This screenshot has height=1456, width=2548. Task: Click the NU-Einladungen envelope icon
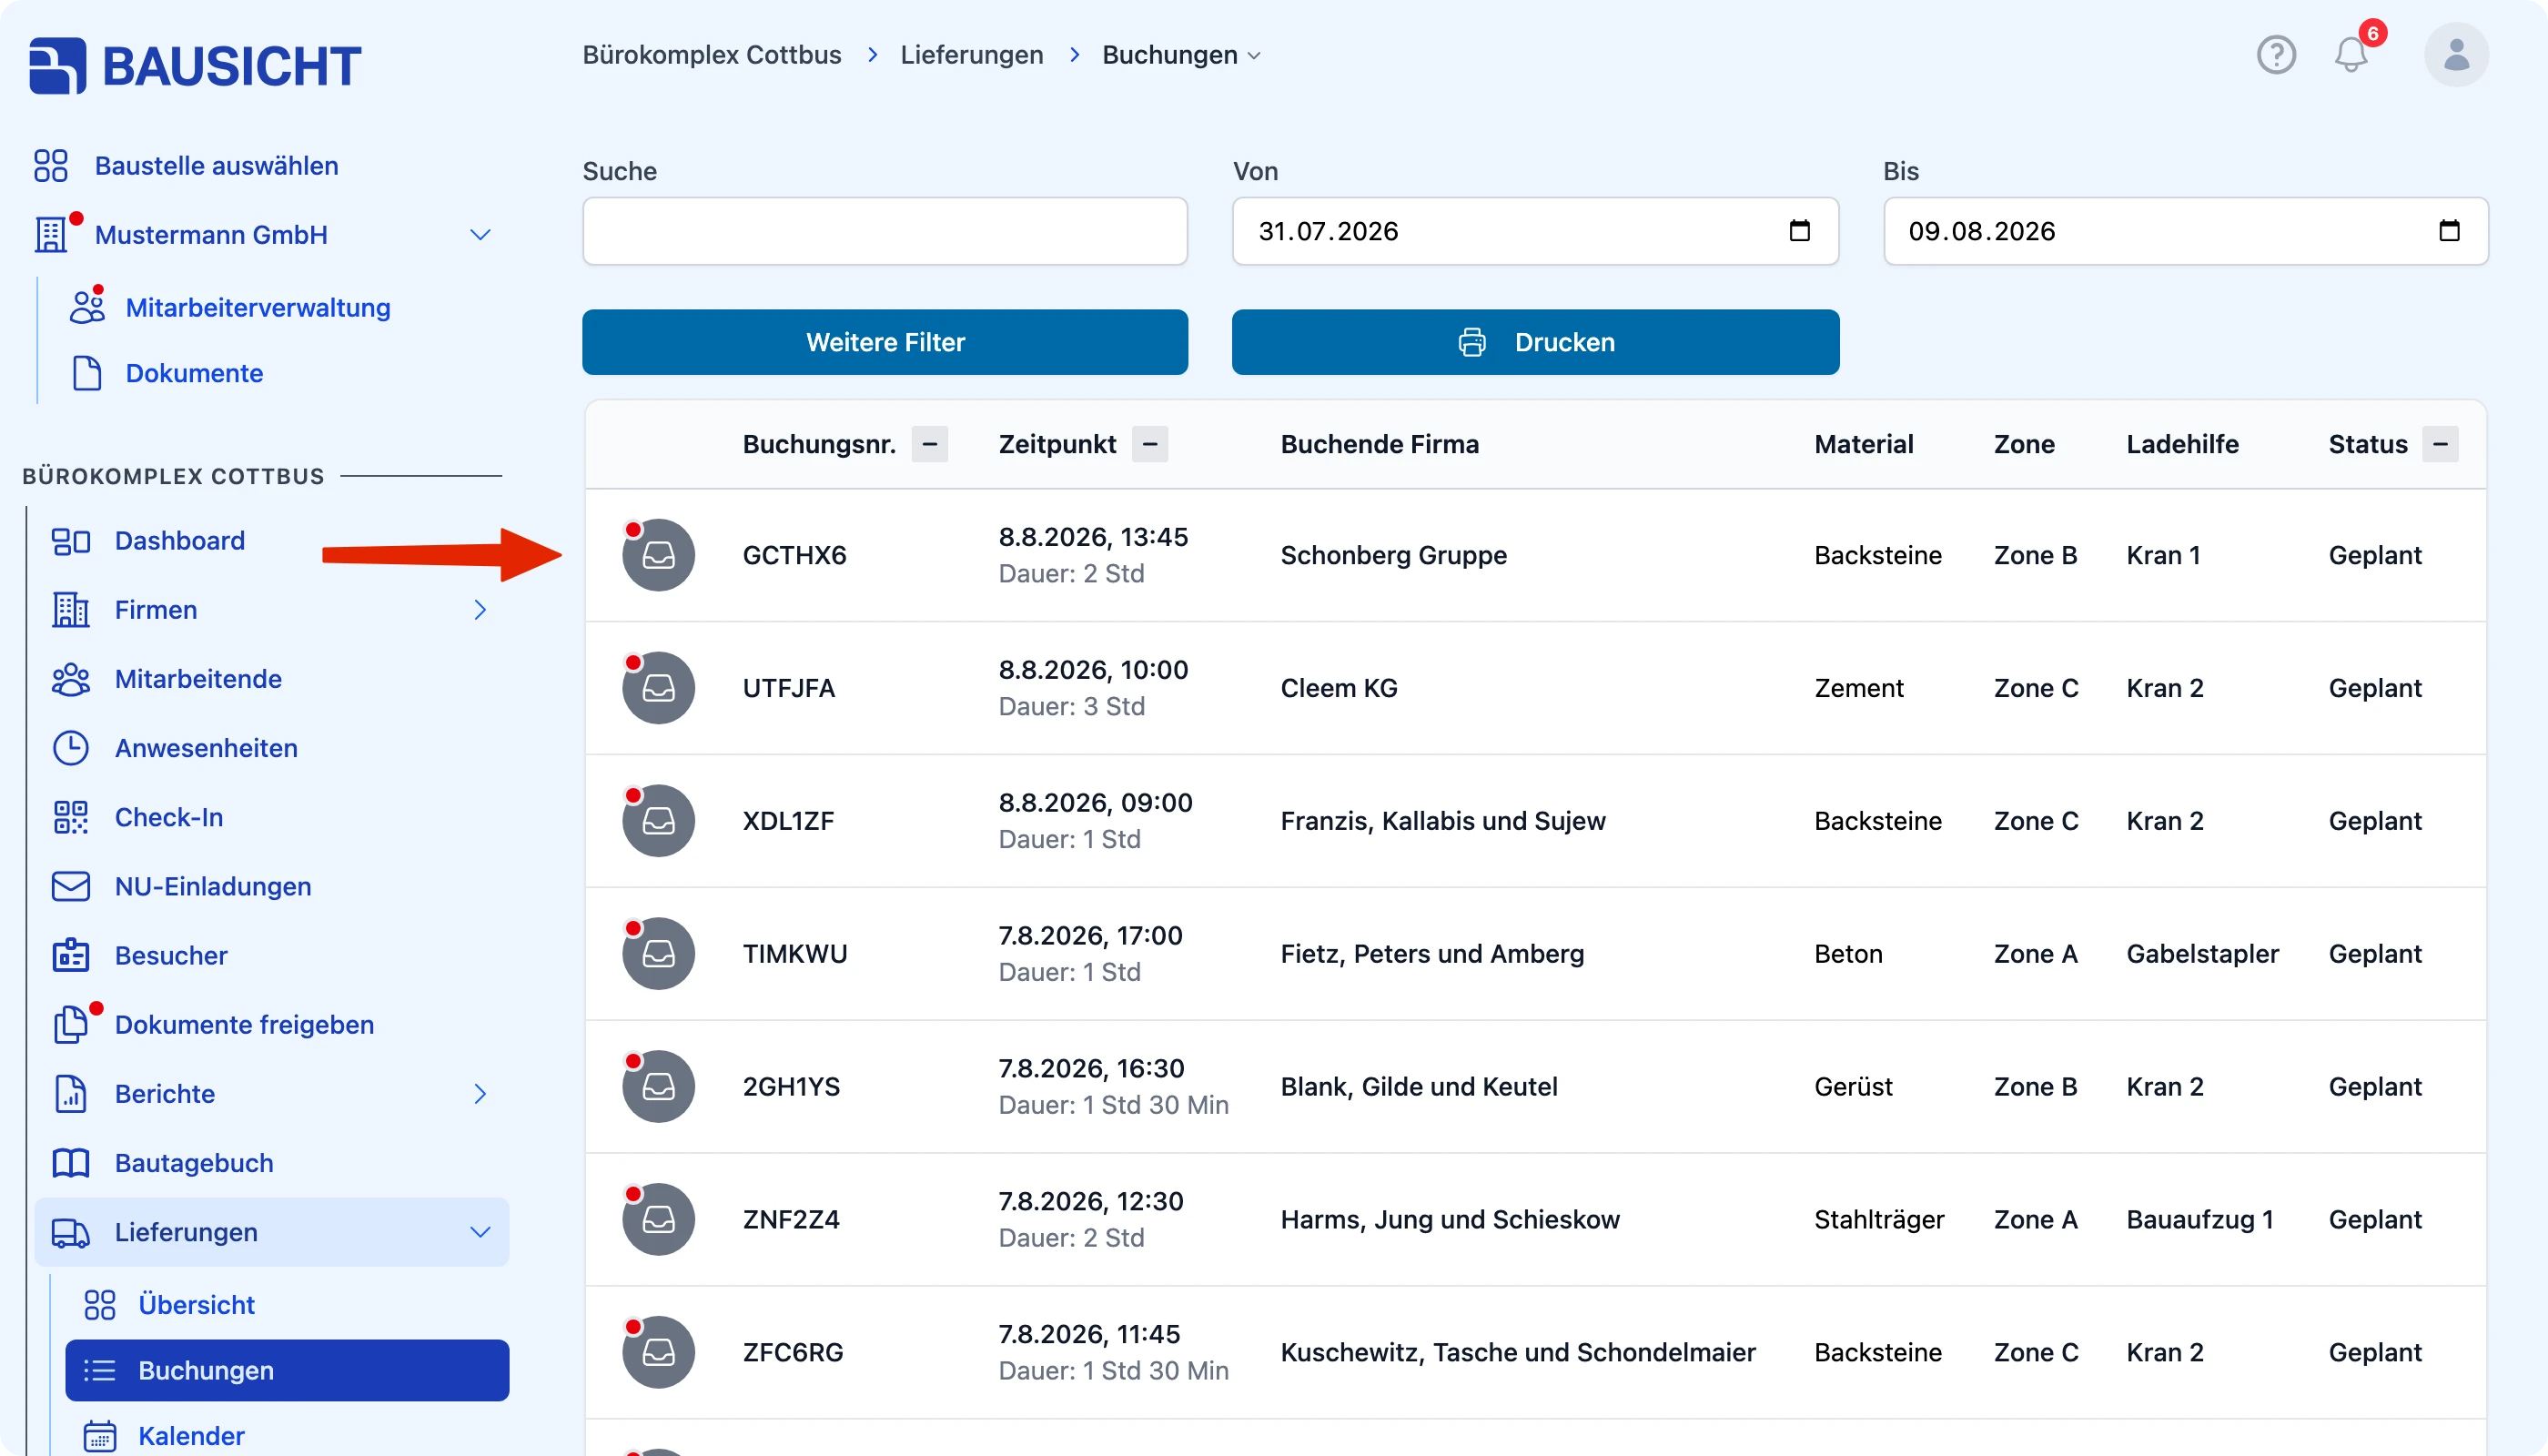(x=71, y=886)
